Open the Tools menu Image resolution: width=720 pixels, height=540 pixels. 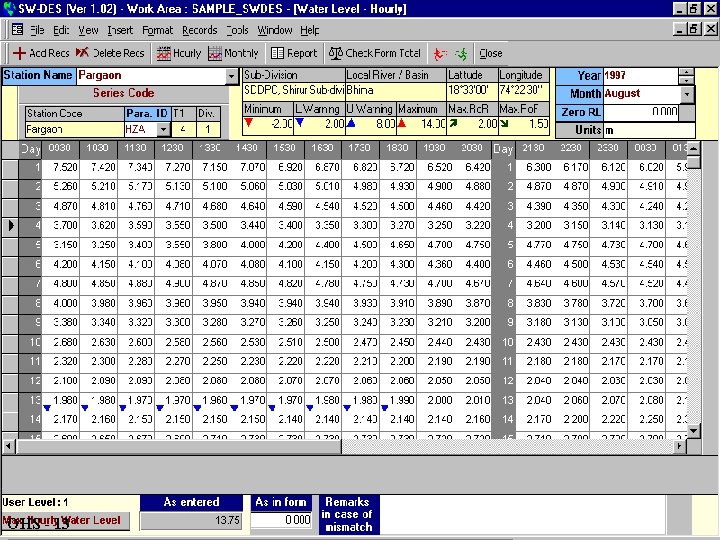pos(237,30)
